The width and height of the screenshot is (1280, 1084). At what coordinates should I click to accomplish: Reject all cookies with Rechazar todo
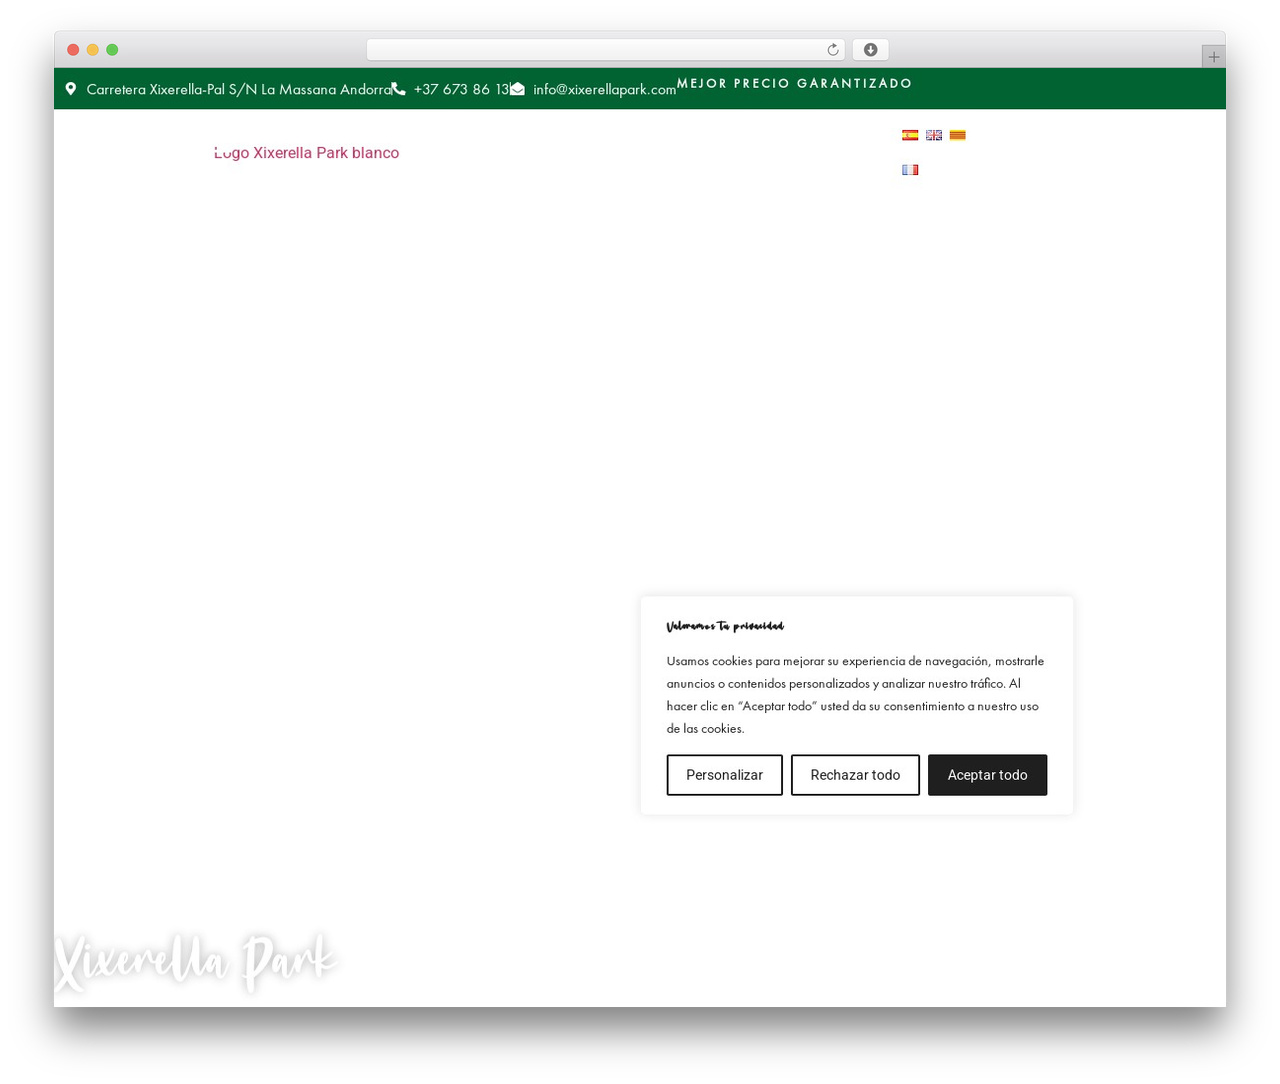click(855, 775)
